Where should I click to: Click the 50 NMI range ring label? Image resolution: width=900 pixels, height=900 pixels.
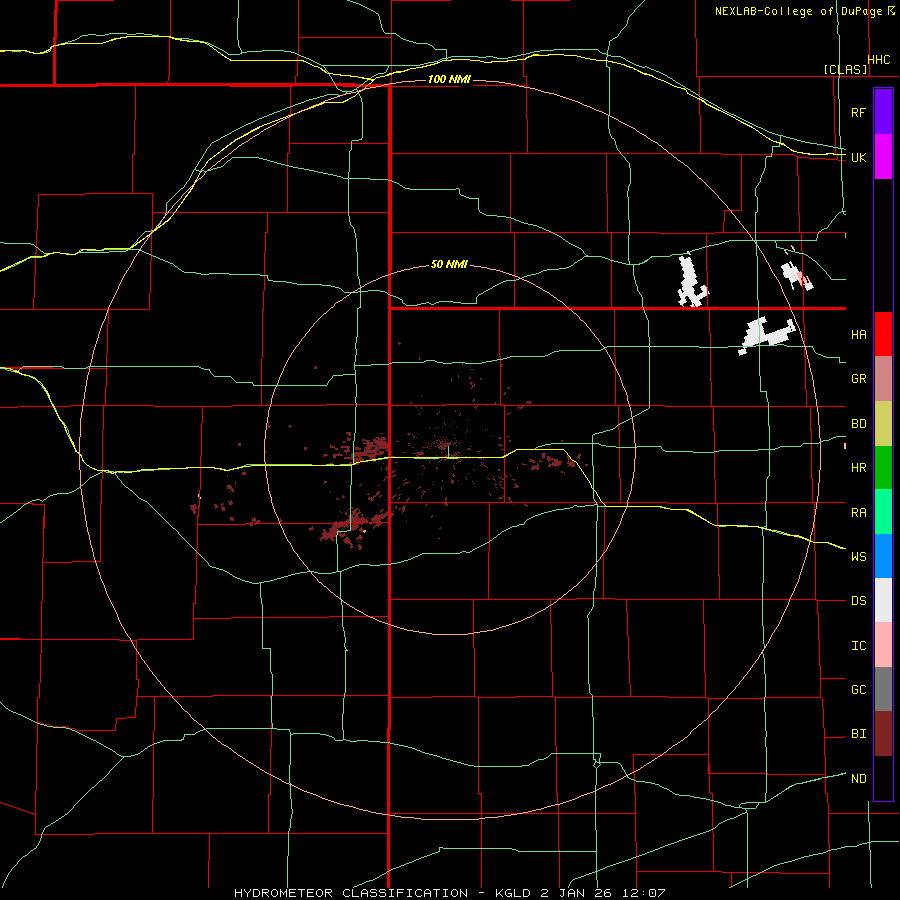(449, 265)
